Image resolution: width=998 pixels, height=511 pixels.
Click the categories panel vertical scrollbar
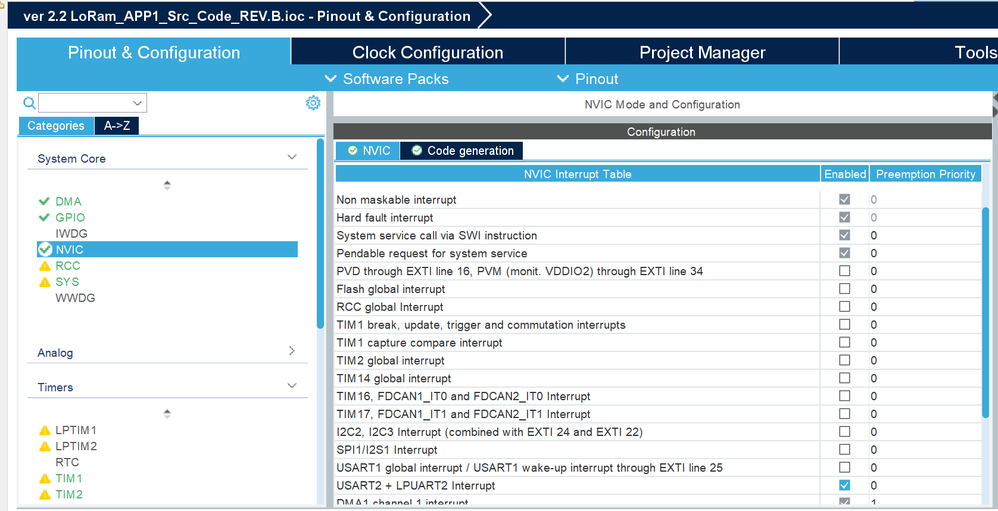coord(320,234)
